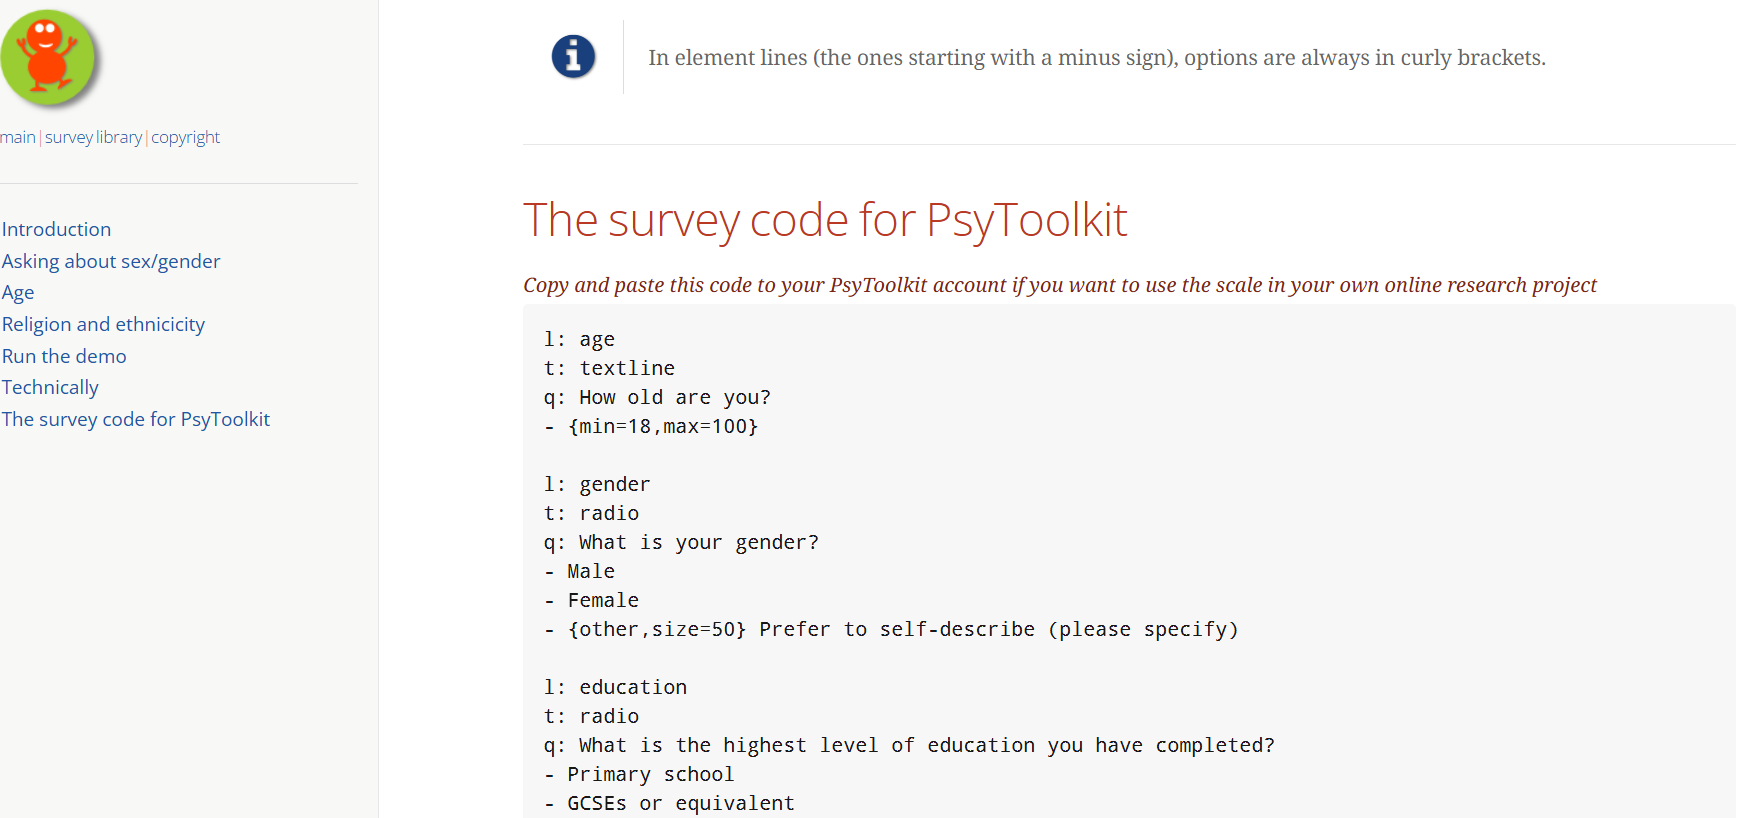Click the italic copy and paste instruction

(x=1059, y=285)
